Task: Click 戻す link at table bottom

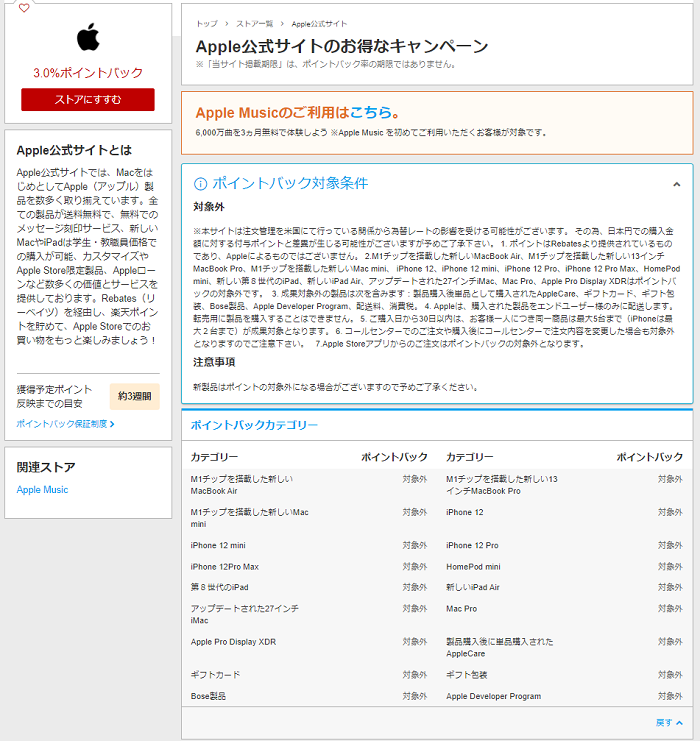Action: (664, 723)
